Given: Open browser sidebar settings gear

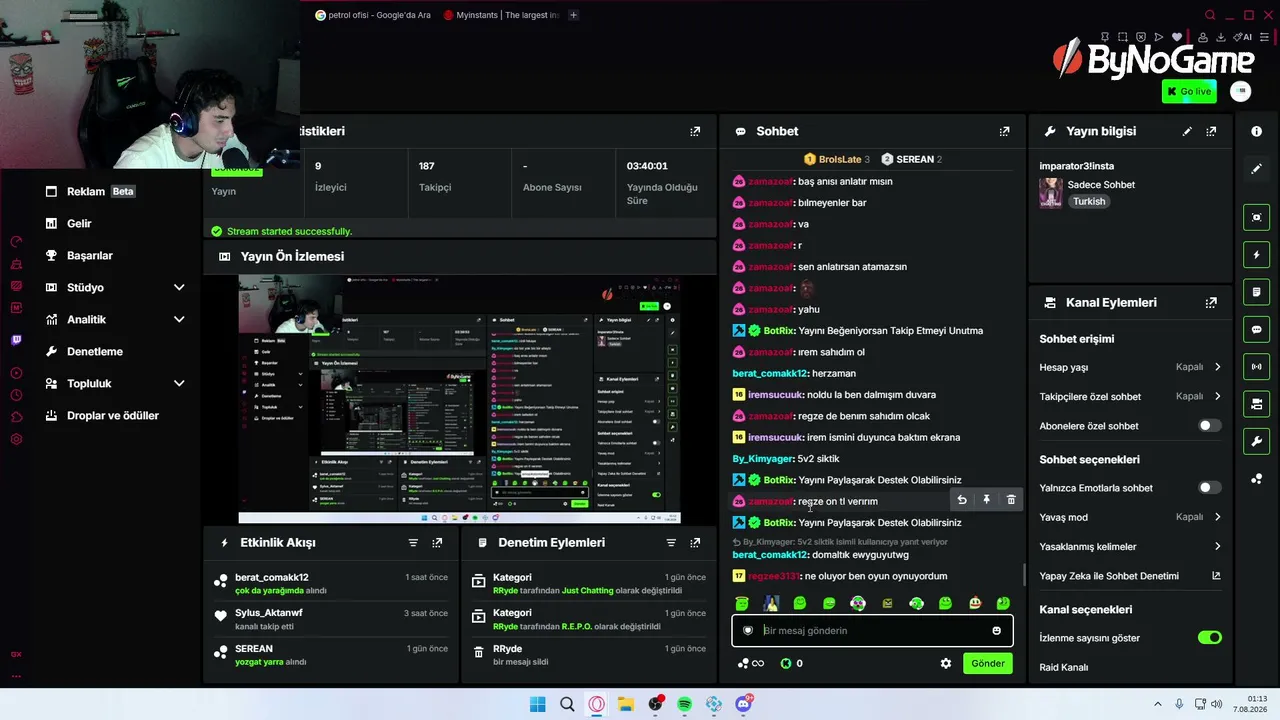Looking at the screenshot, I should coord(16,439).
